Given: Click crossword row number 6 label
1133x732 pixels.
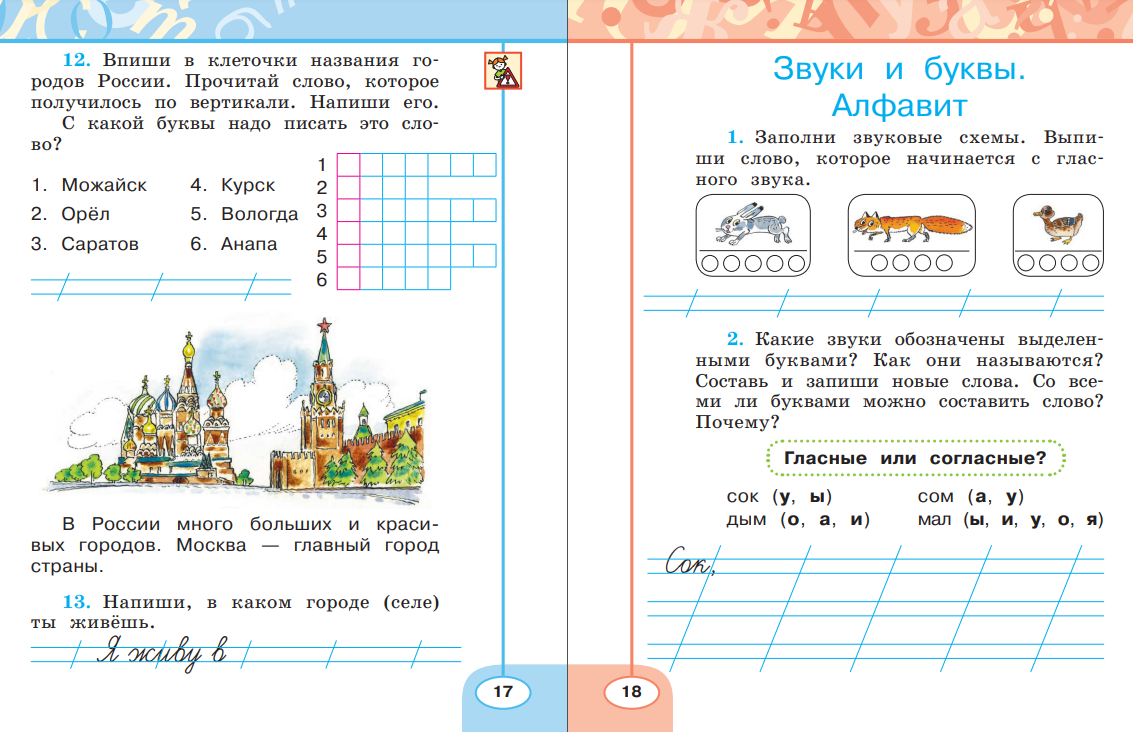Looking at the screenshot, I should 322,280.
